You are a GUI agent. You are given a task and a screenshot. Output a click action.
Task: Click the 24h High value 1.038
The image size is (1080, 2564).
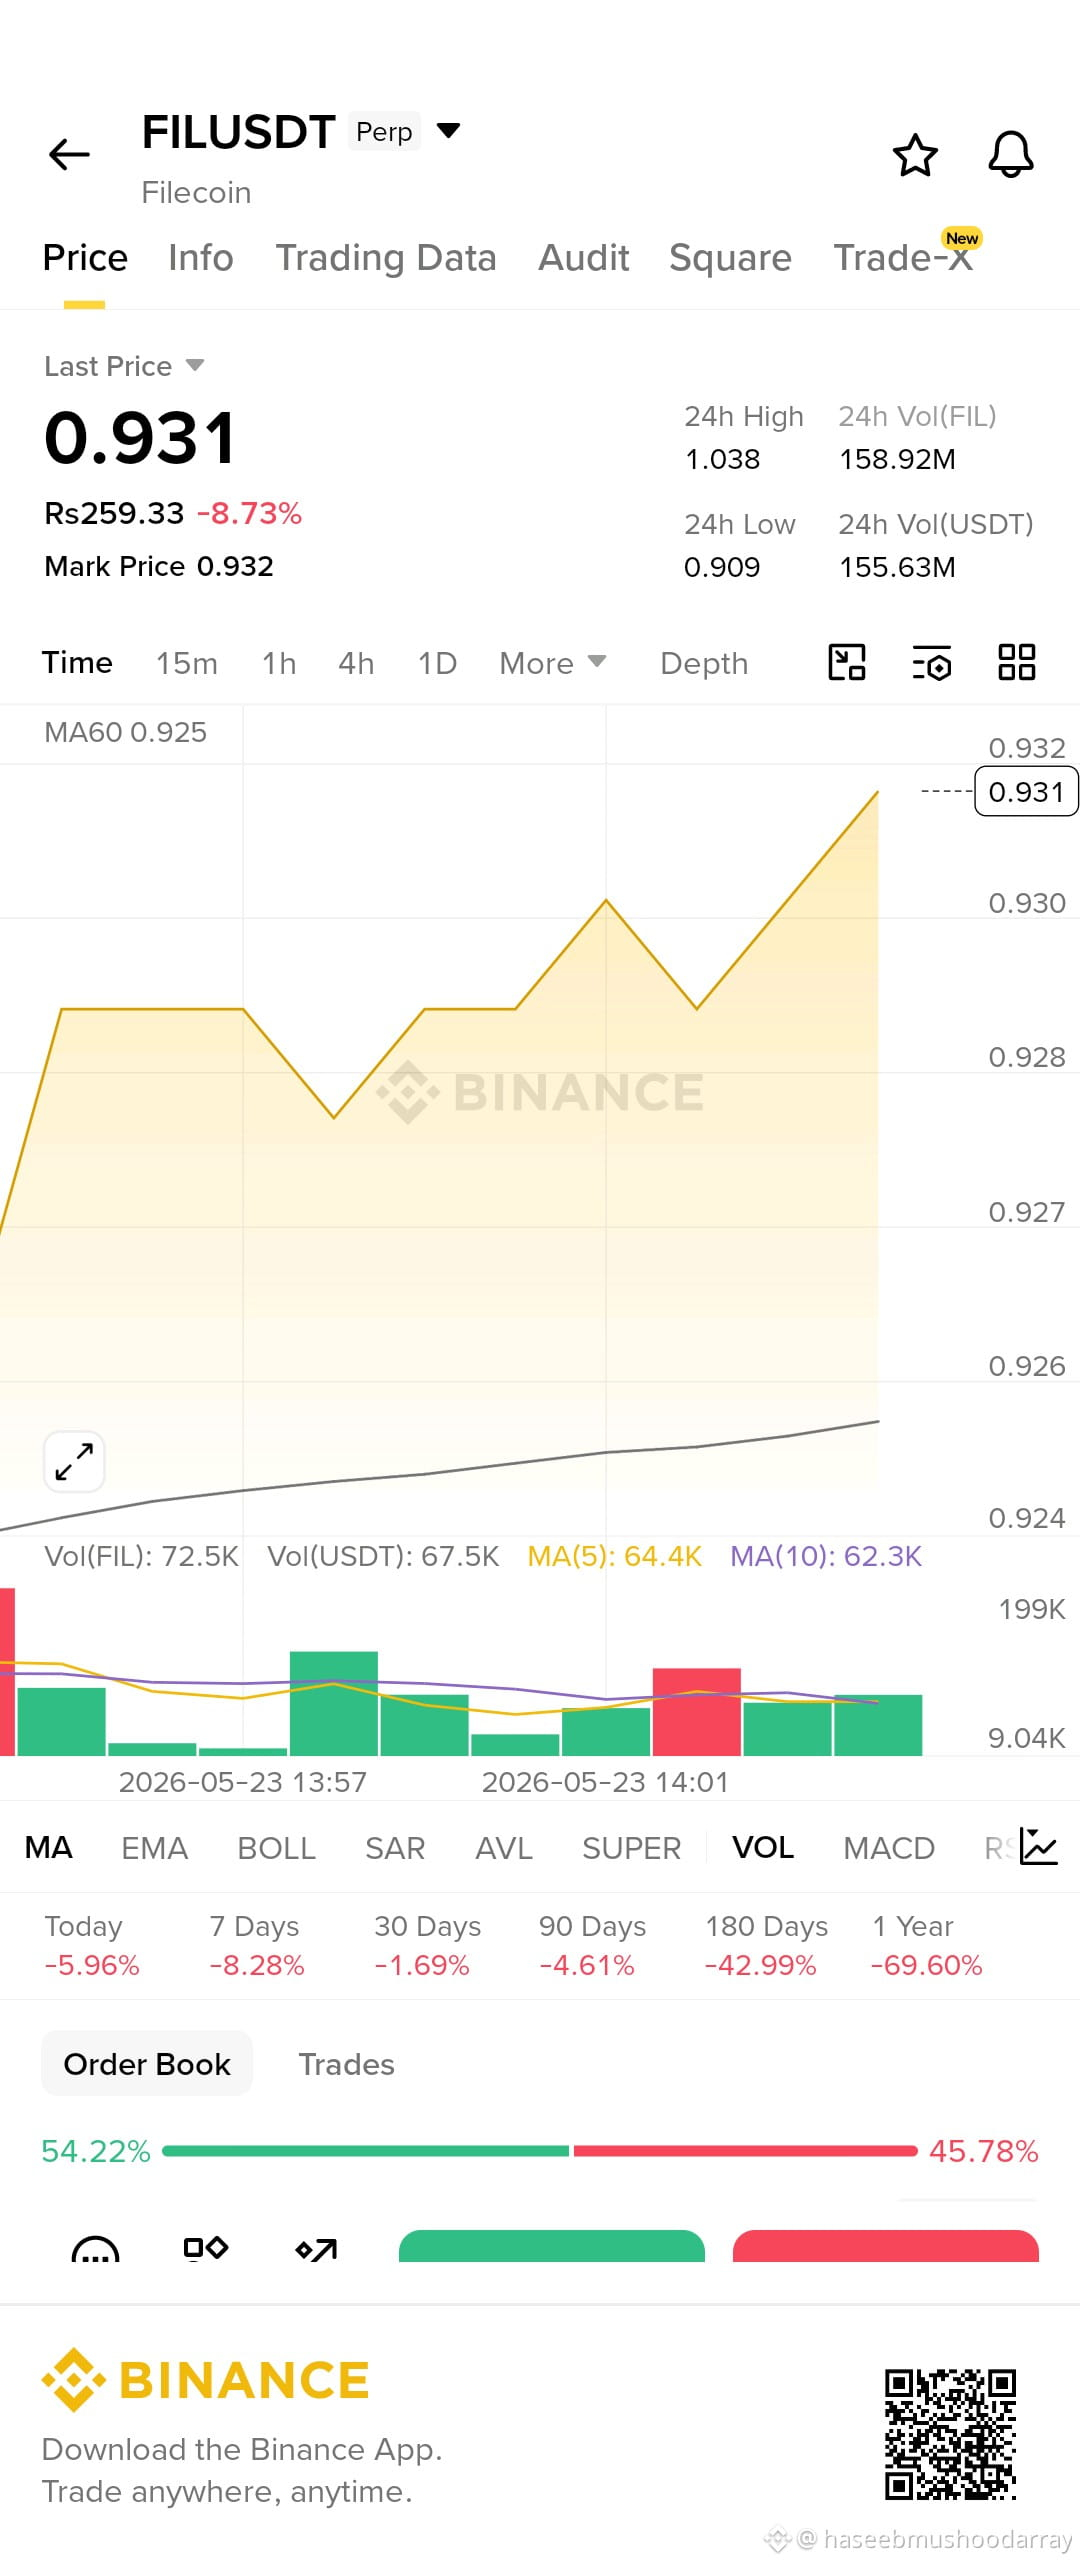(722, 459)
